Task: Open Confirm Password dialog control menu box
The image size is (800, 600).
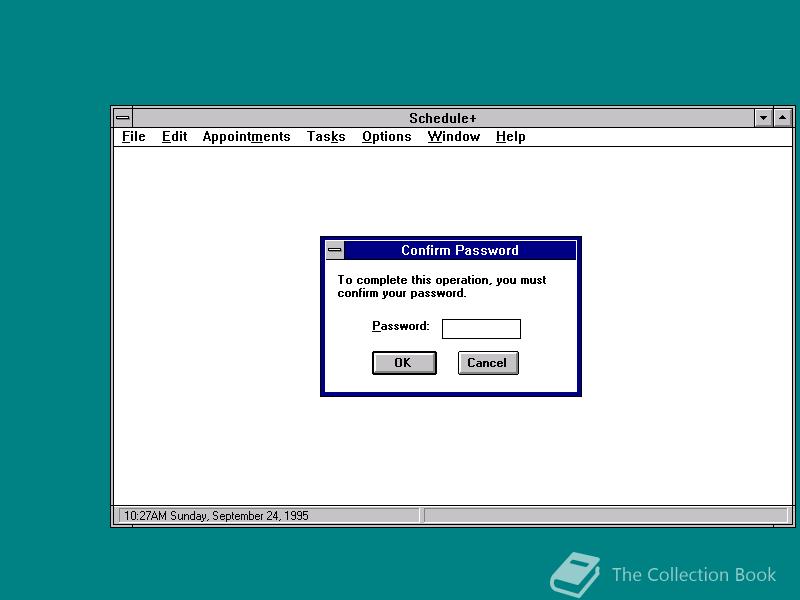Action: click(335, 250)
